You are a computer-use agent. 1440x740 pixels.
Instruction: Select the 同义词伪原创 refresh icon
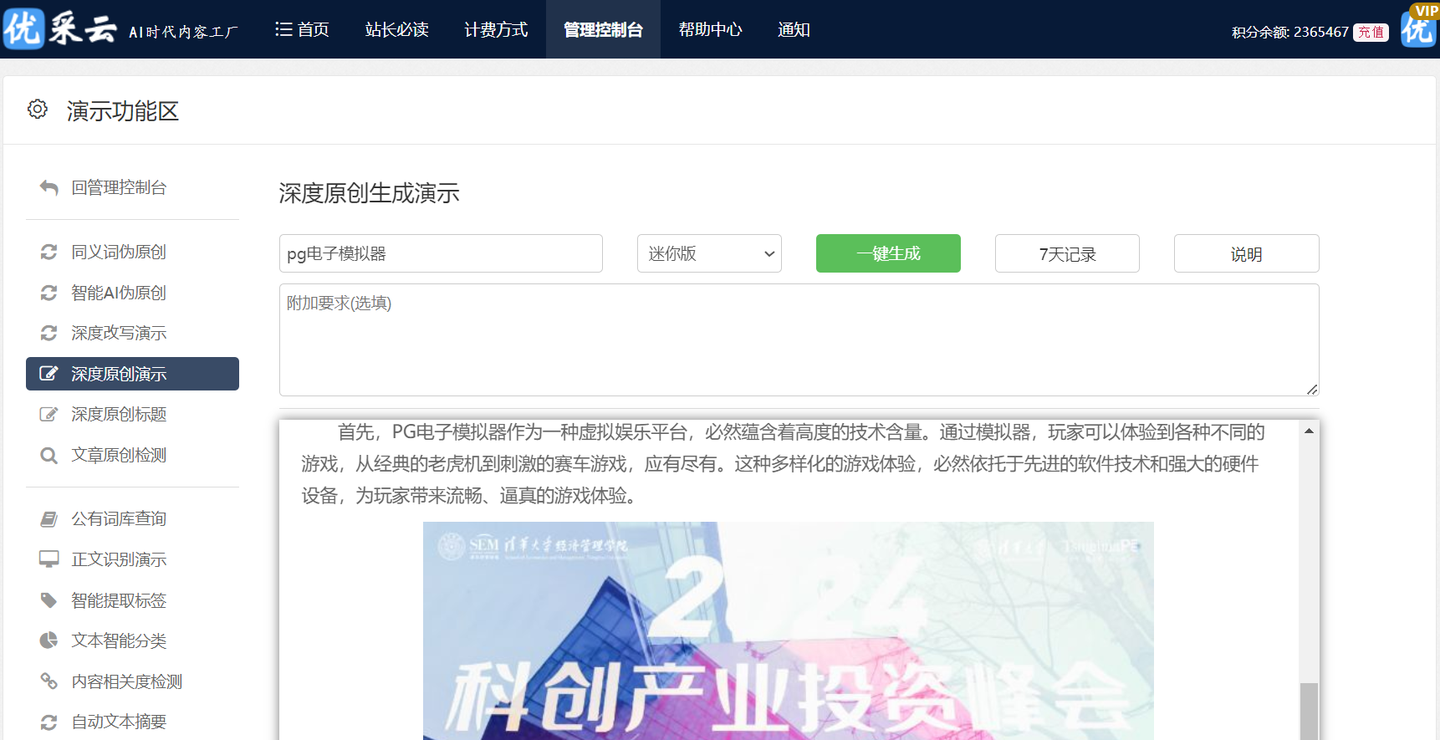48,251
